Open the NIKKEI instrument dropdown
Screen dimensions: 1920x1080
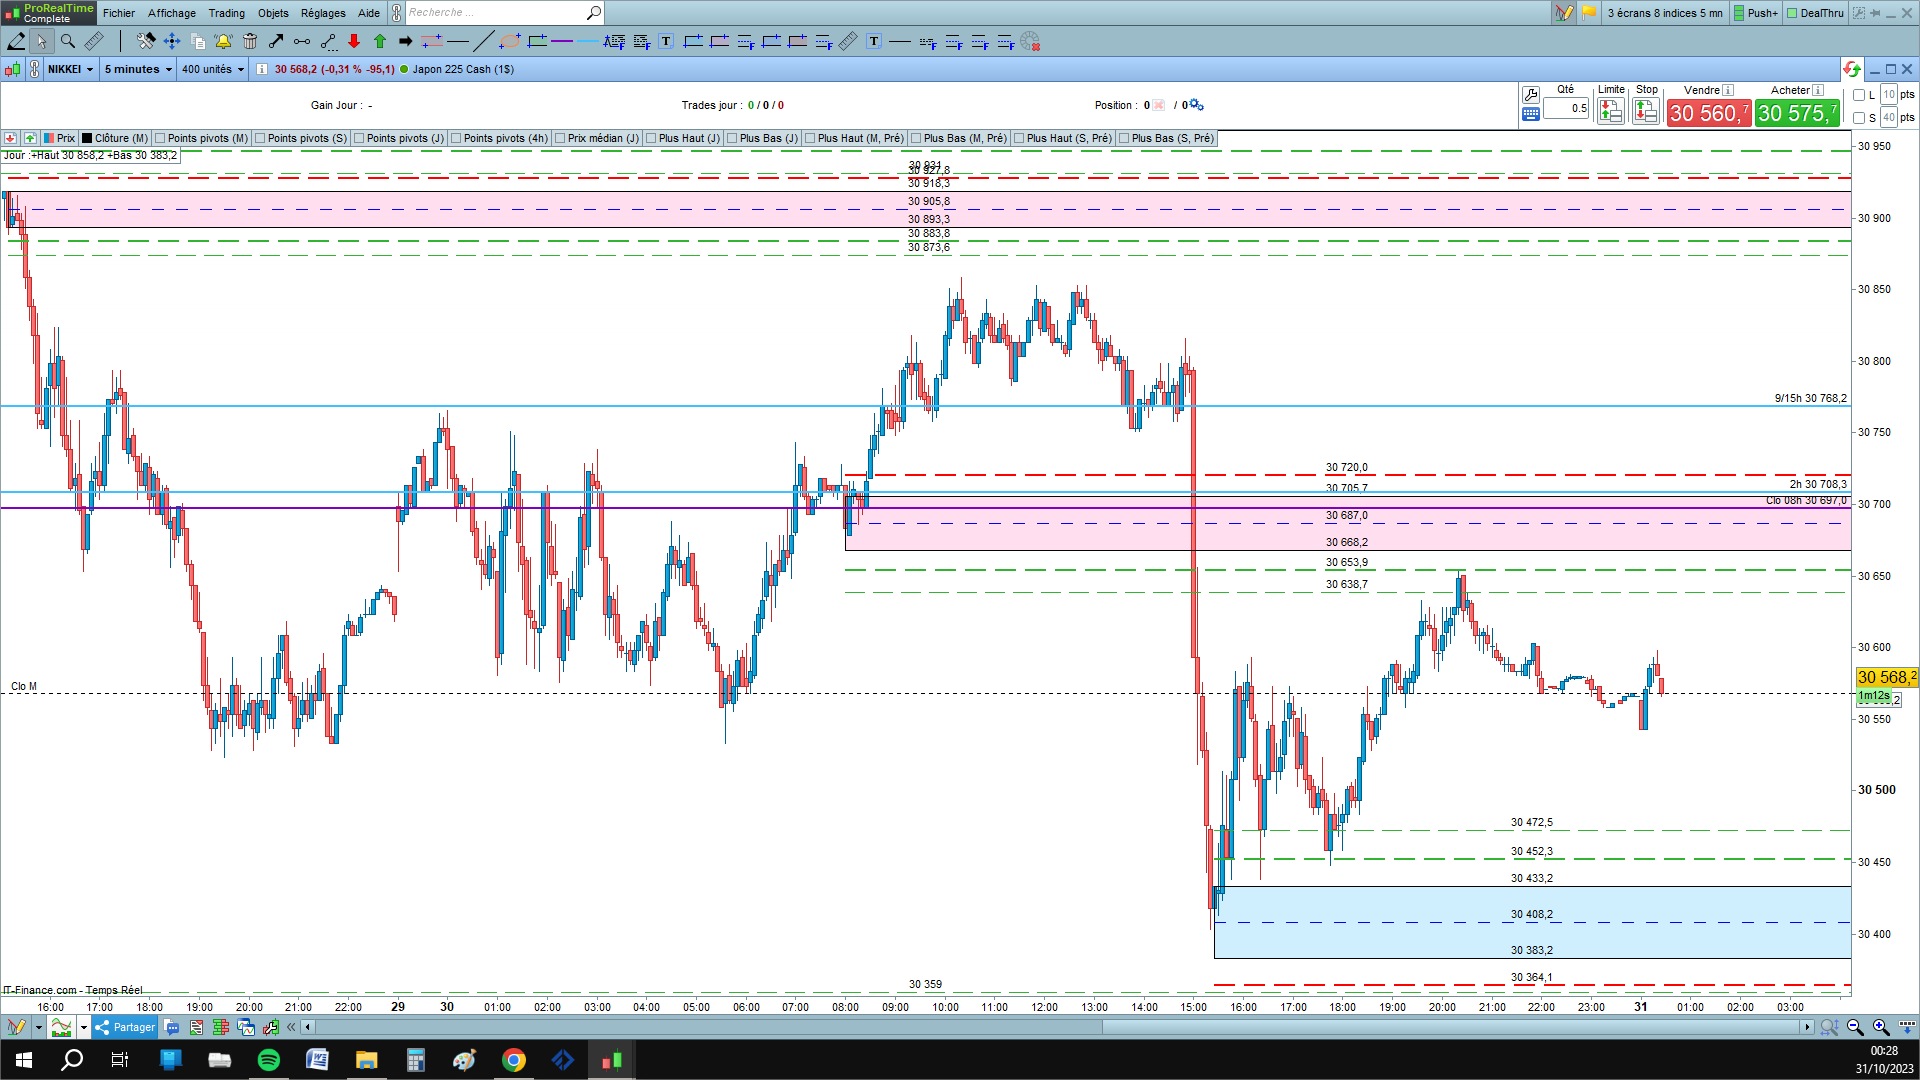tap(71, 69)
